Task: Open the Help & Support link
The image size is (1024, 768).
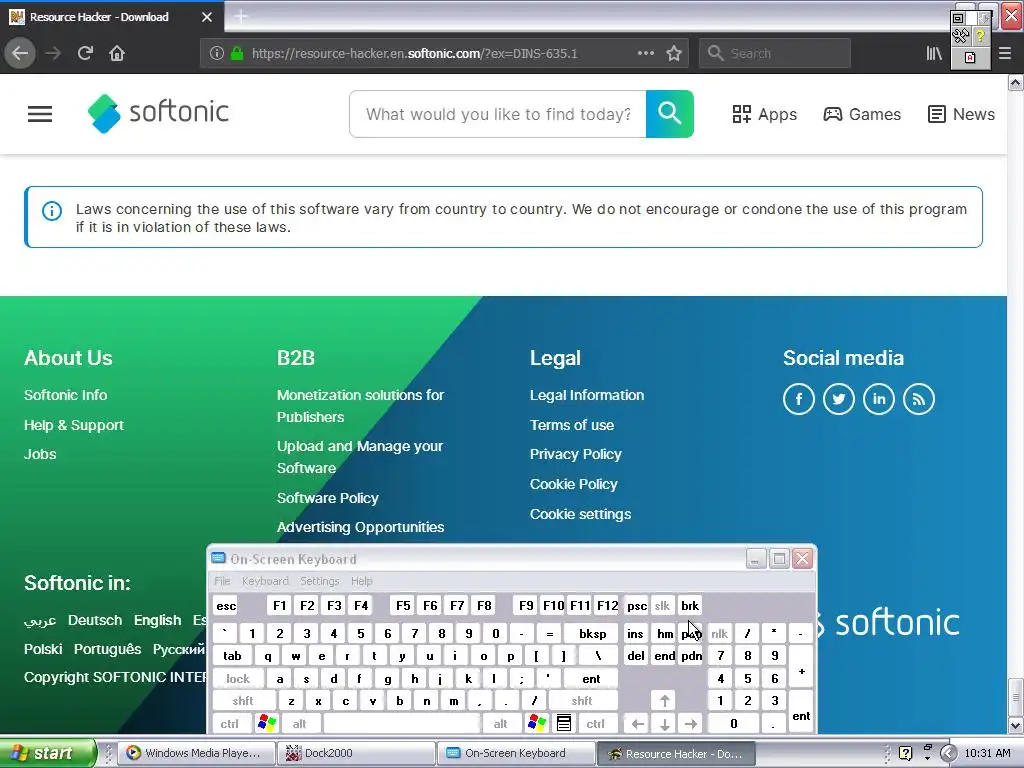Action: (x=74, y=425)
